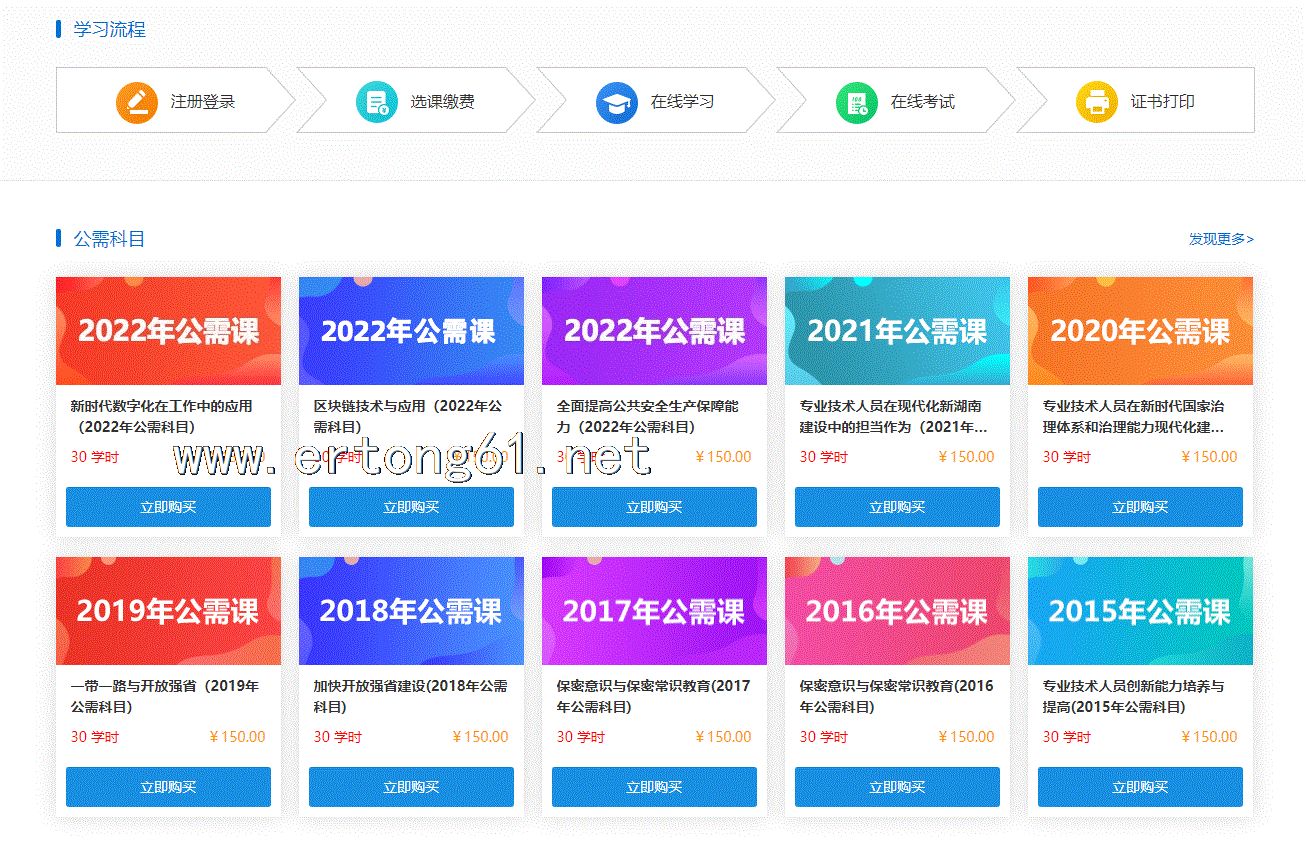Open the 保密意识与保密常识教育(2016年公需科目) title
1306x845 pixels.
[x=896, y=696]
